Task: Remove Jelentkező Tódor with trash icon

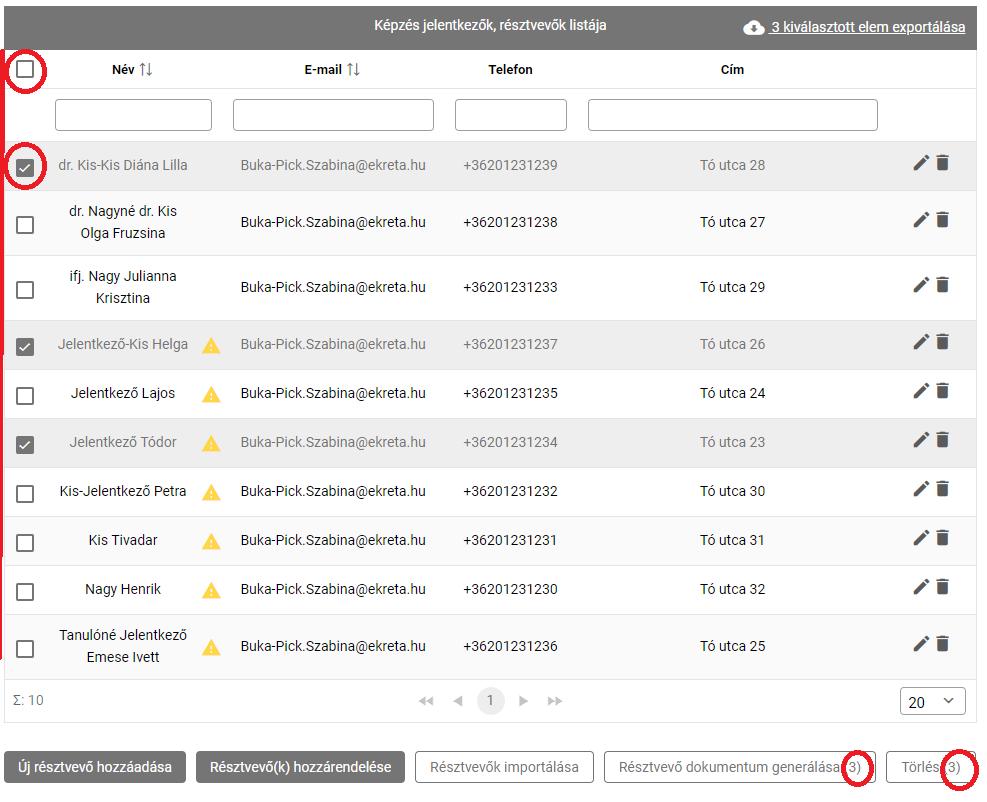Action: (942, 439)
